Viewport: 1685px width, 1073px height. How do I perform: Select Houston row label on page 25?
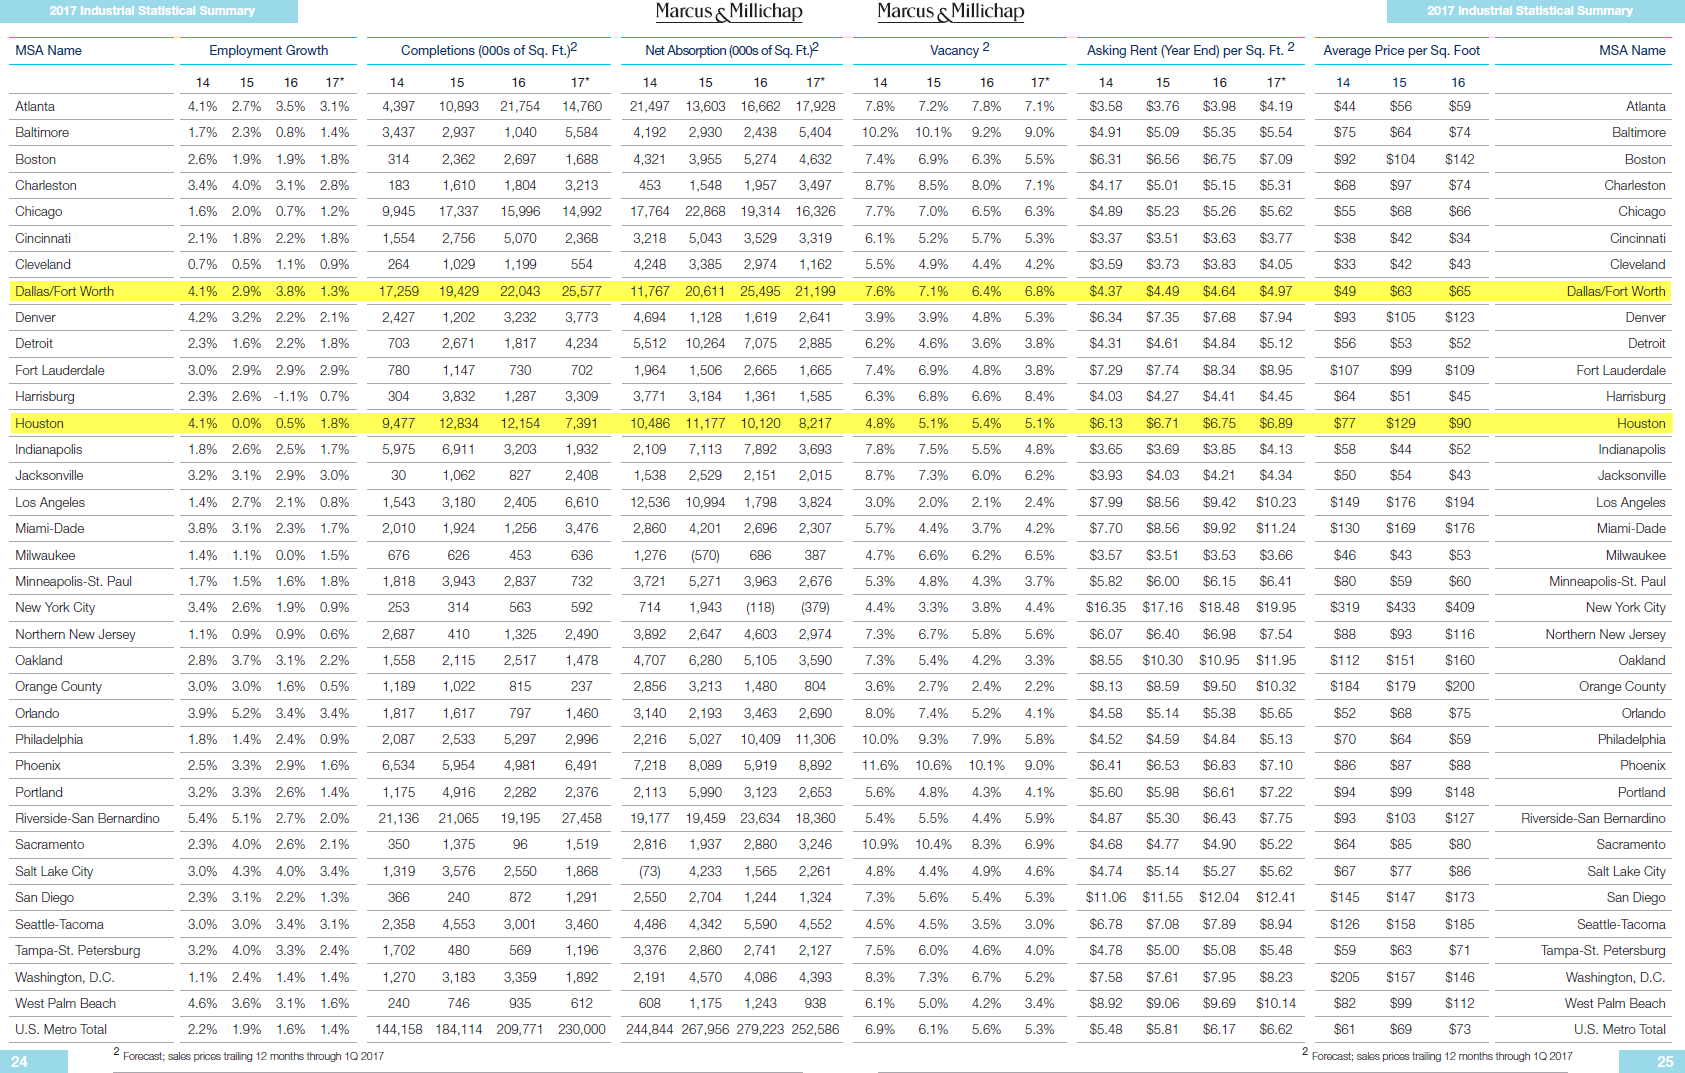point(1641,423)
